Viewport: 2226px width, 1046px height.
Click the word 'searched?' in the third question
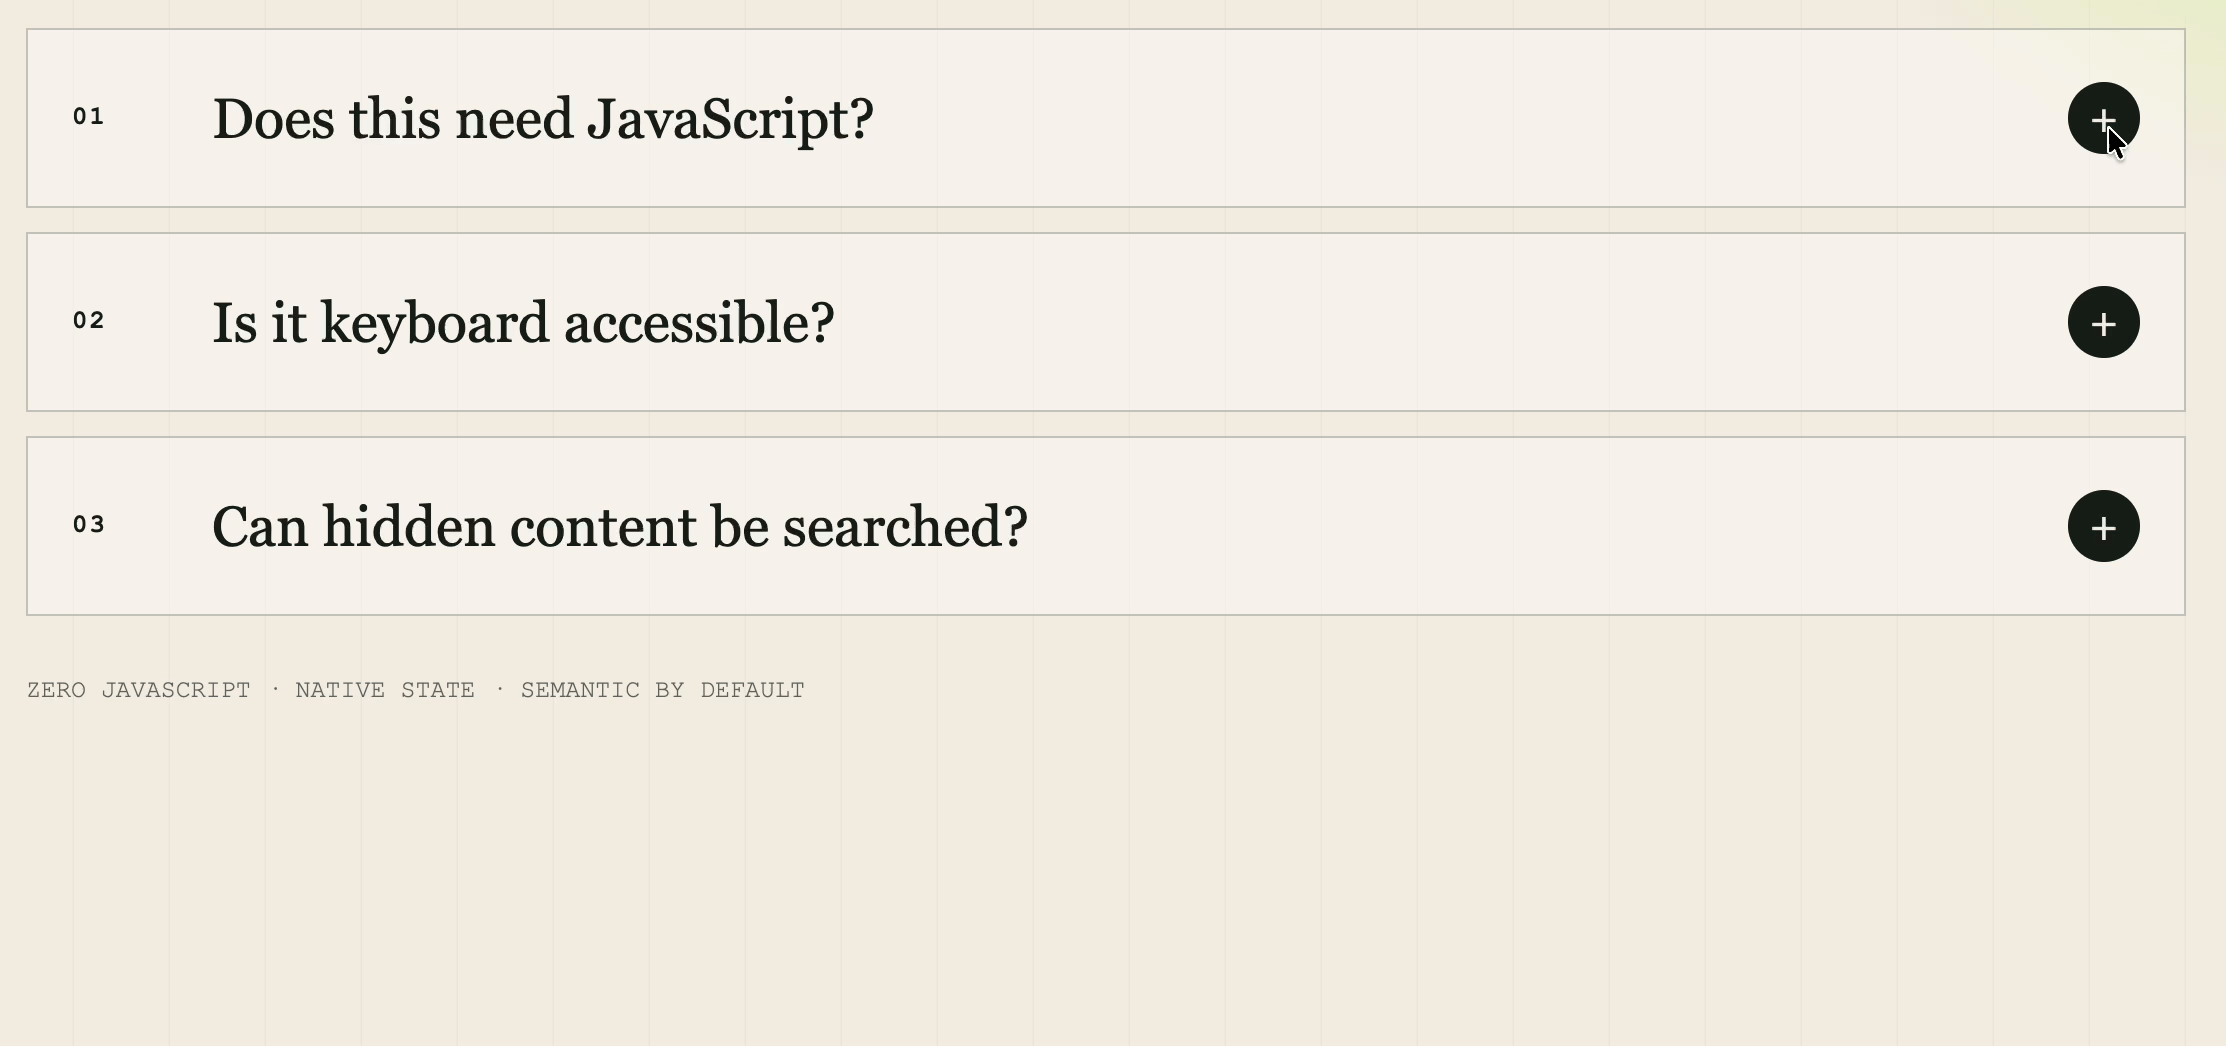click(905, 527)
